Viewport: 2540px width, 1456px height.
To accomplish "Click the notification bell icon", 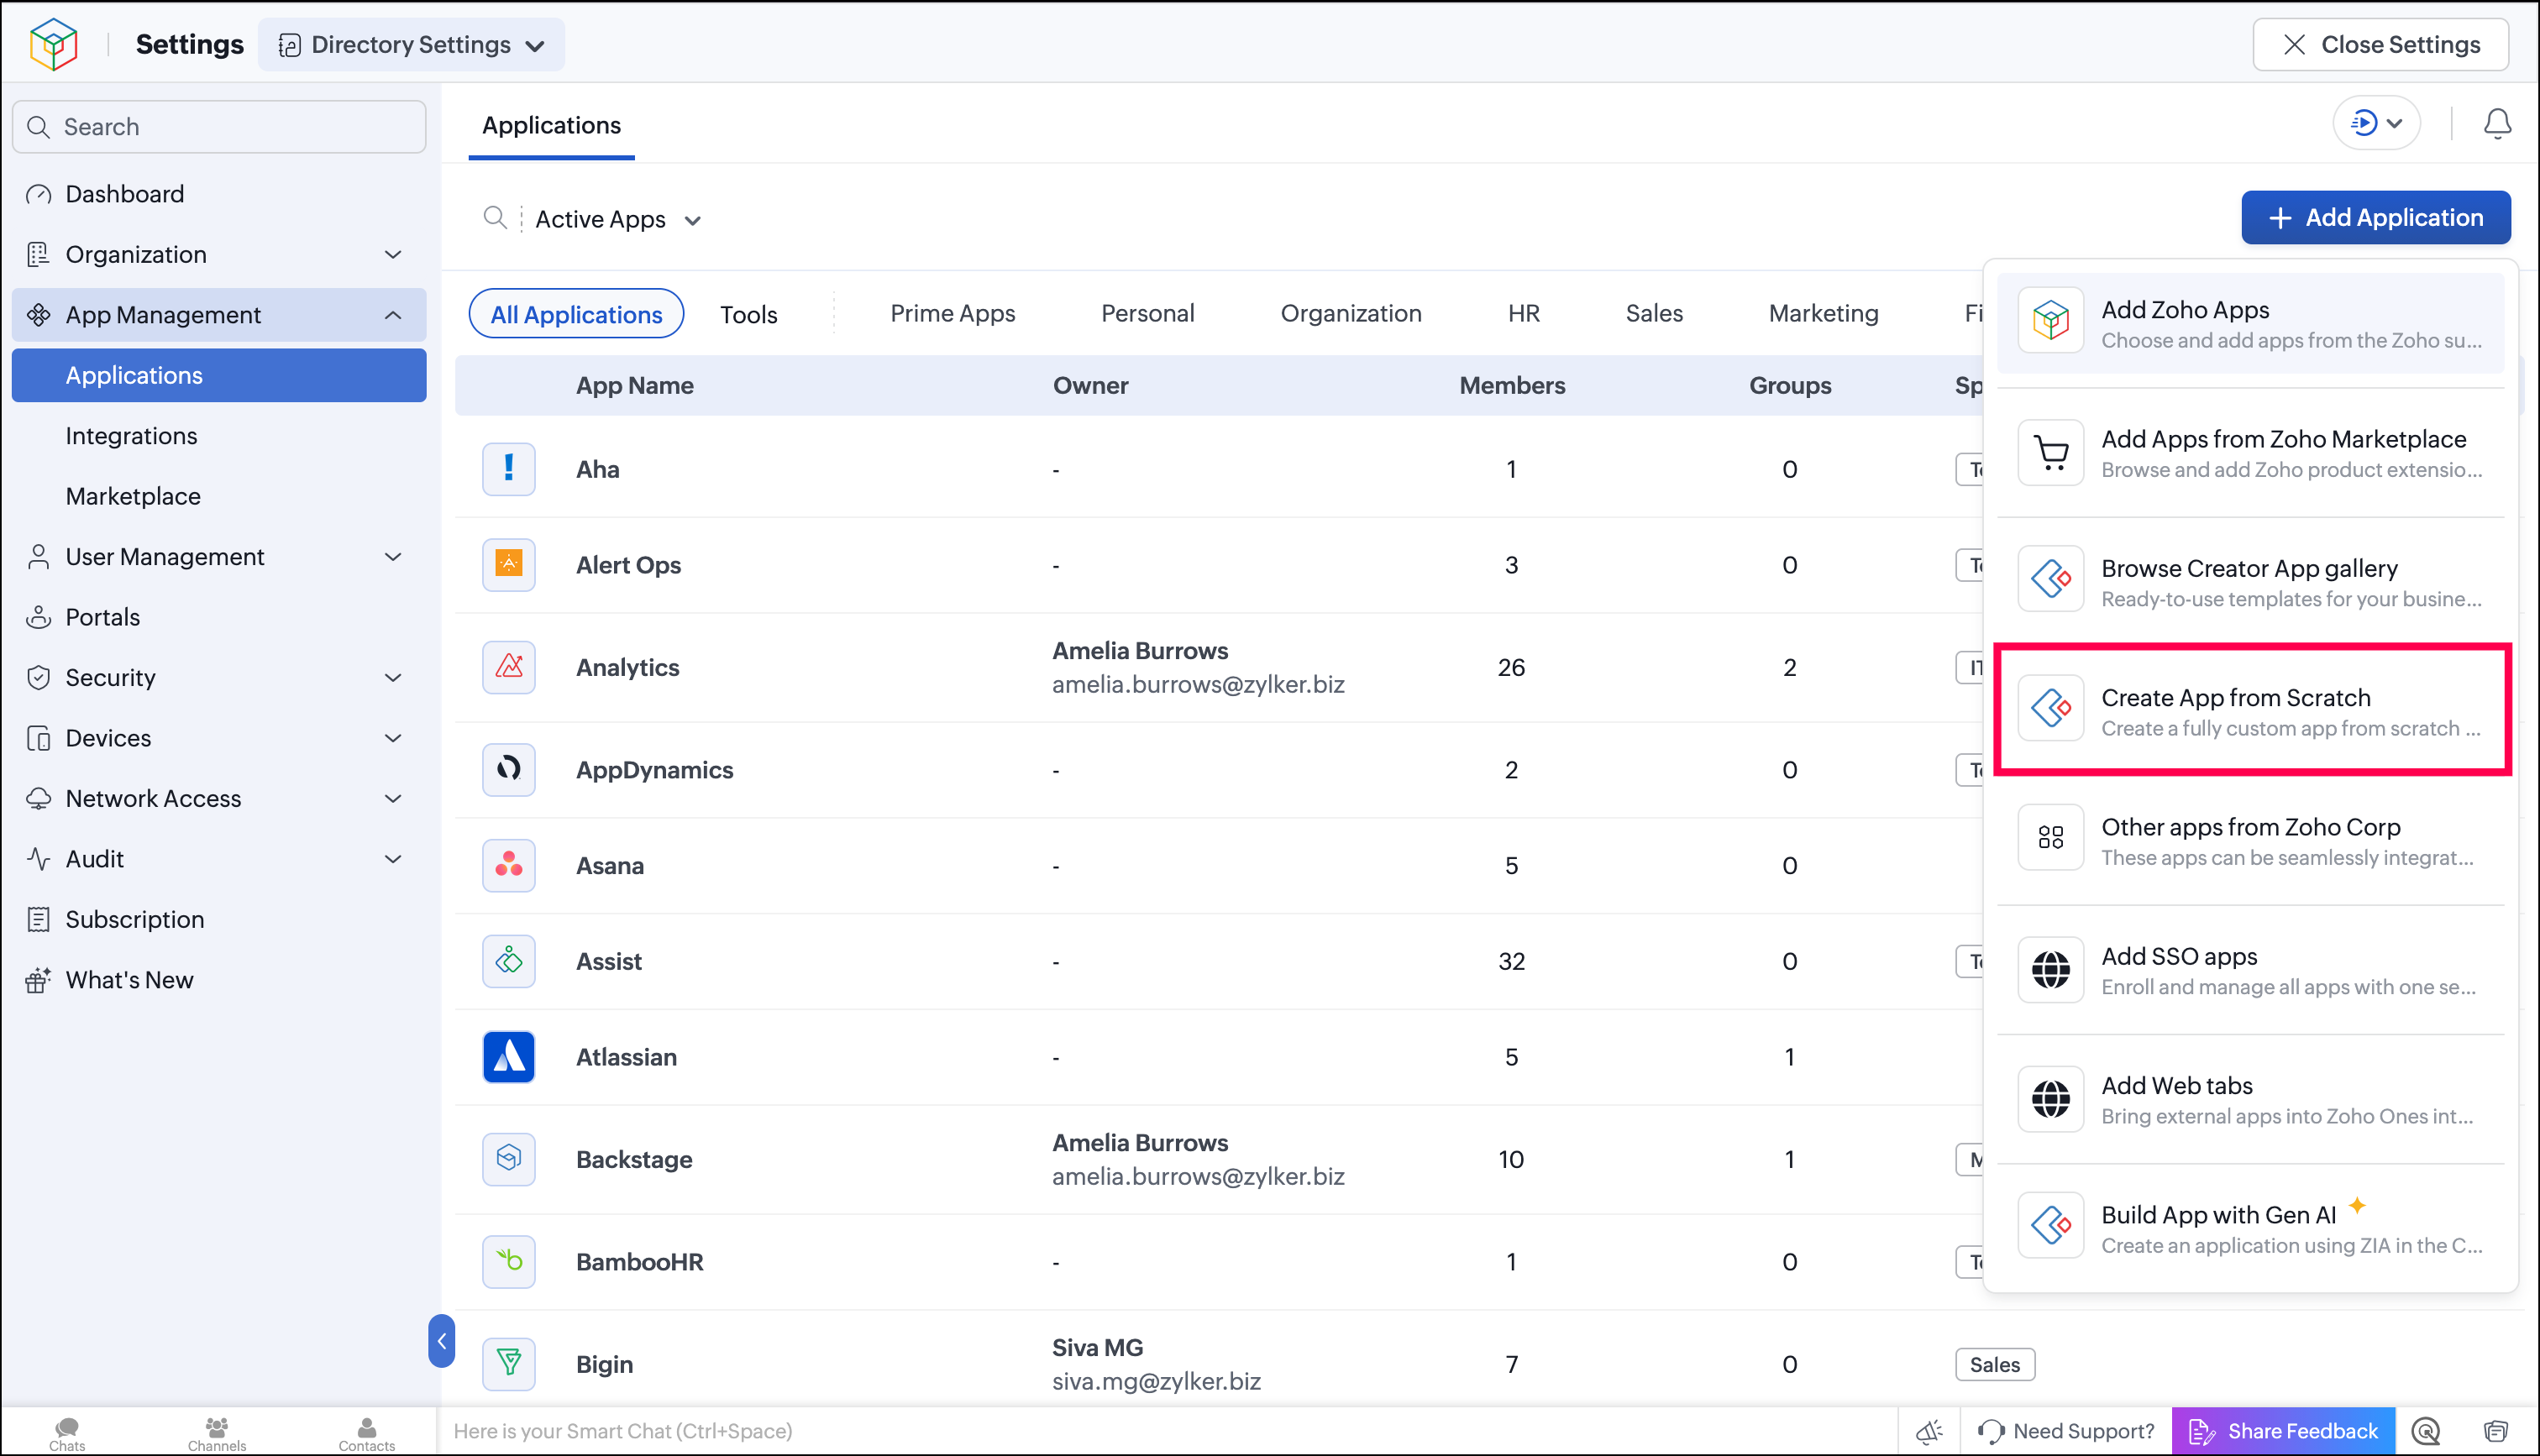I will 2497,124.
